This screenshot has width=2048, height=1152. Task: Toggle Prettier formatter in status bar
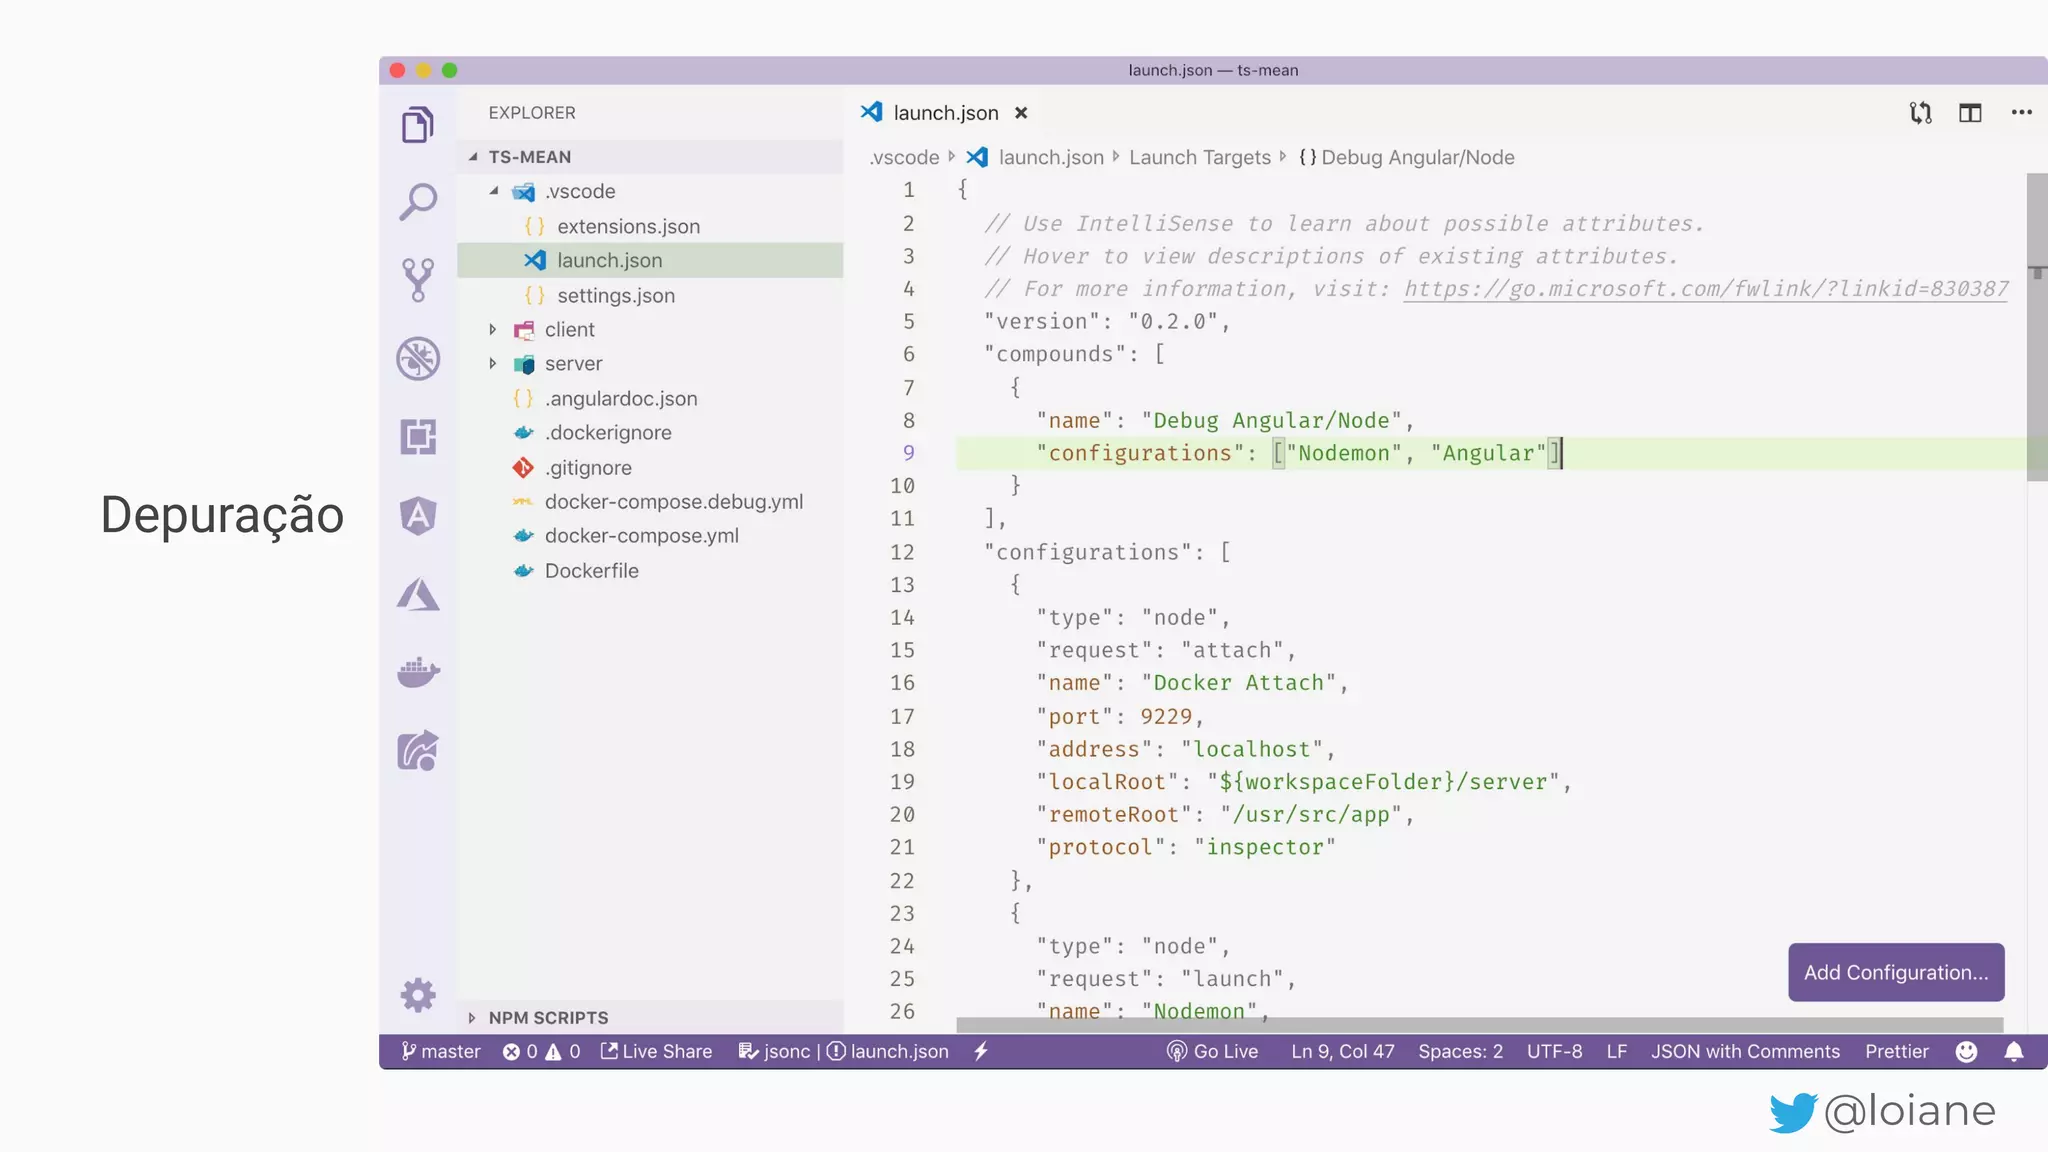tap(1896, 1051)
